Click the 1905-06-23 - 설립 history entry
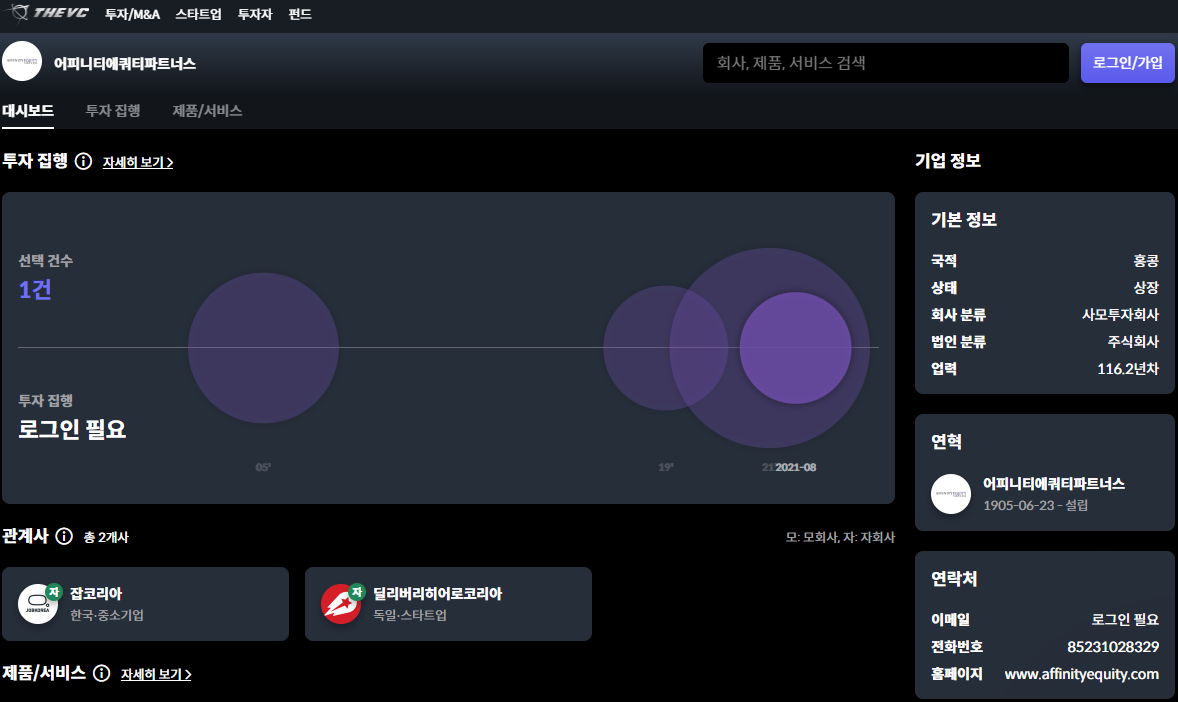 [x=1035, y=505]
